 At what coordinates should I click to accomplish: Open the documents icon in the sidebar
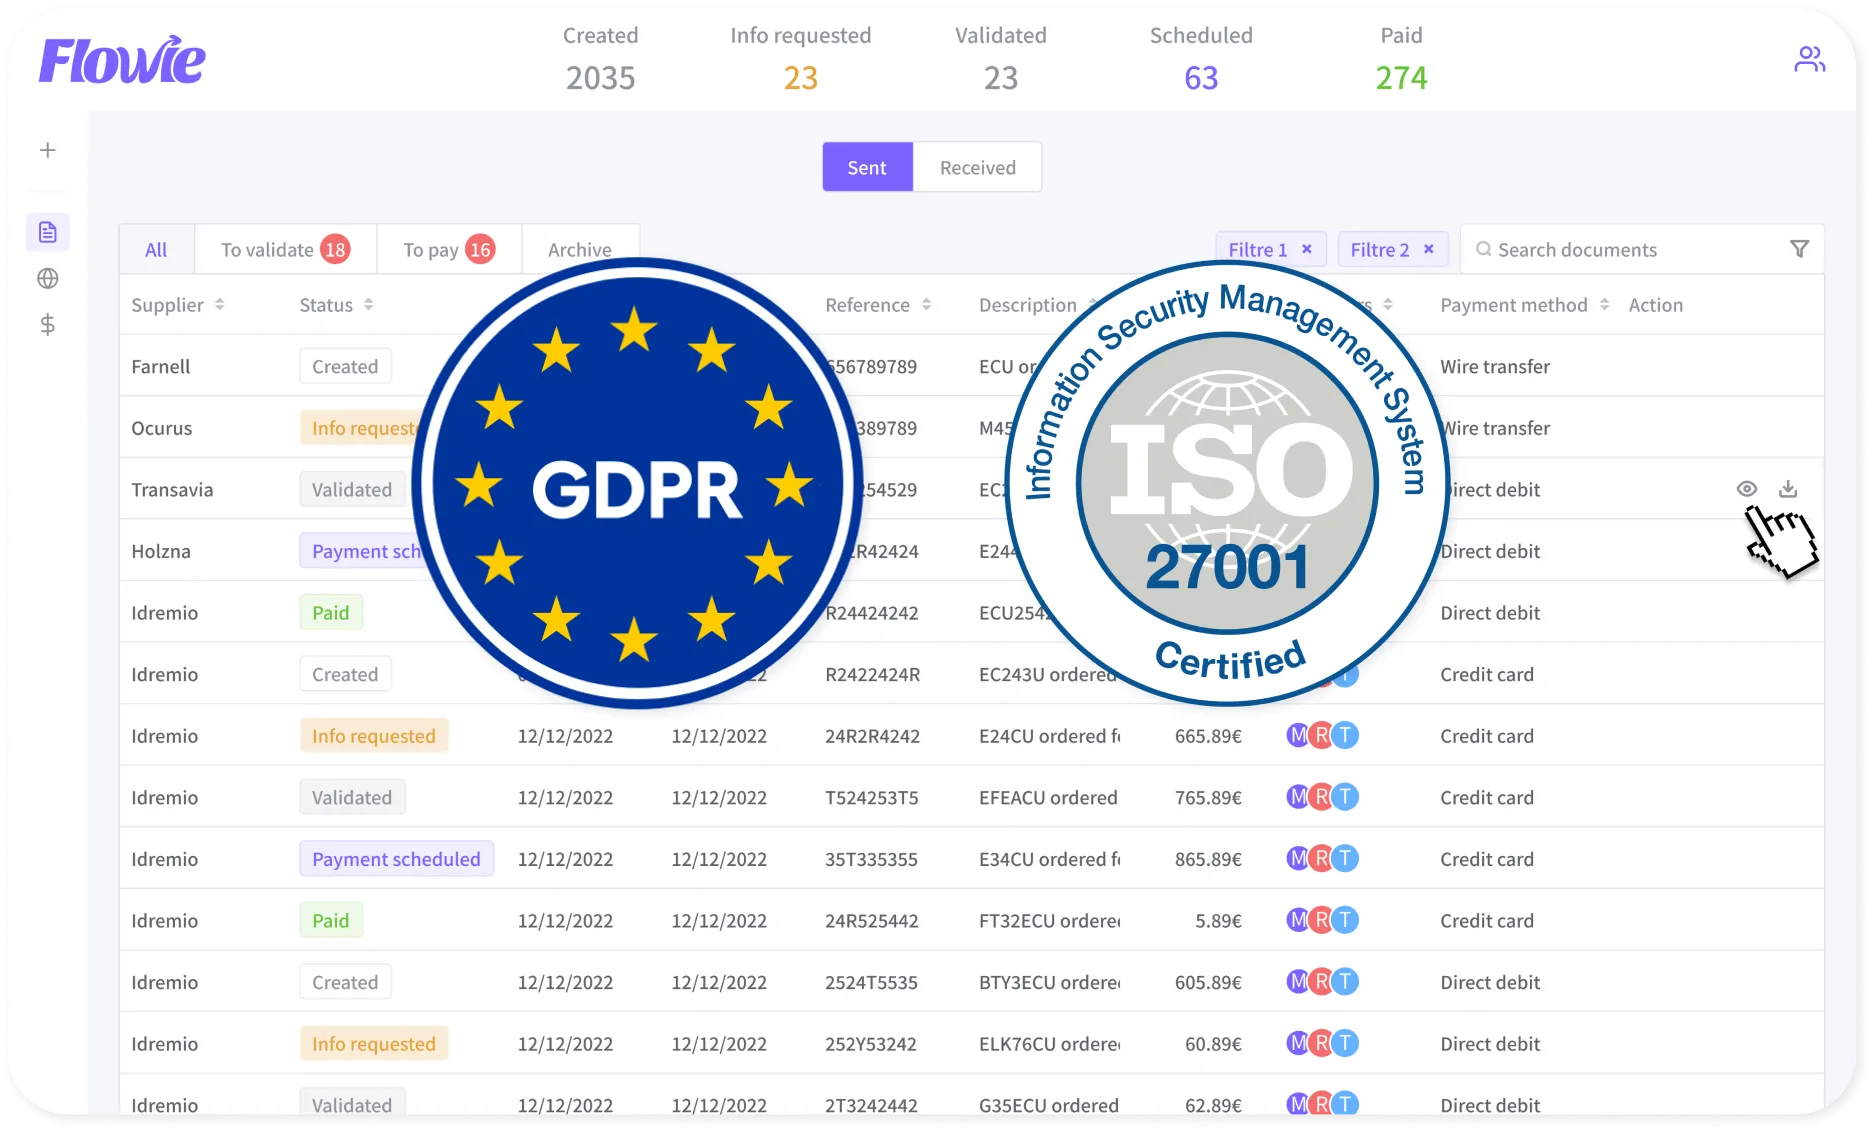[x=47, y=232]
